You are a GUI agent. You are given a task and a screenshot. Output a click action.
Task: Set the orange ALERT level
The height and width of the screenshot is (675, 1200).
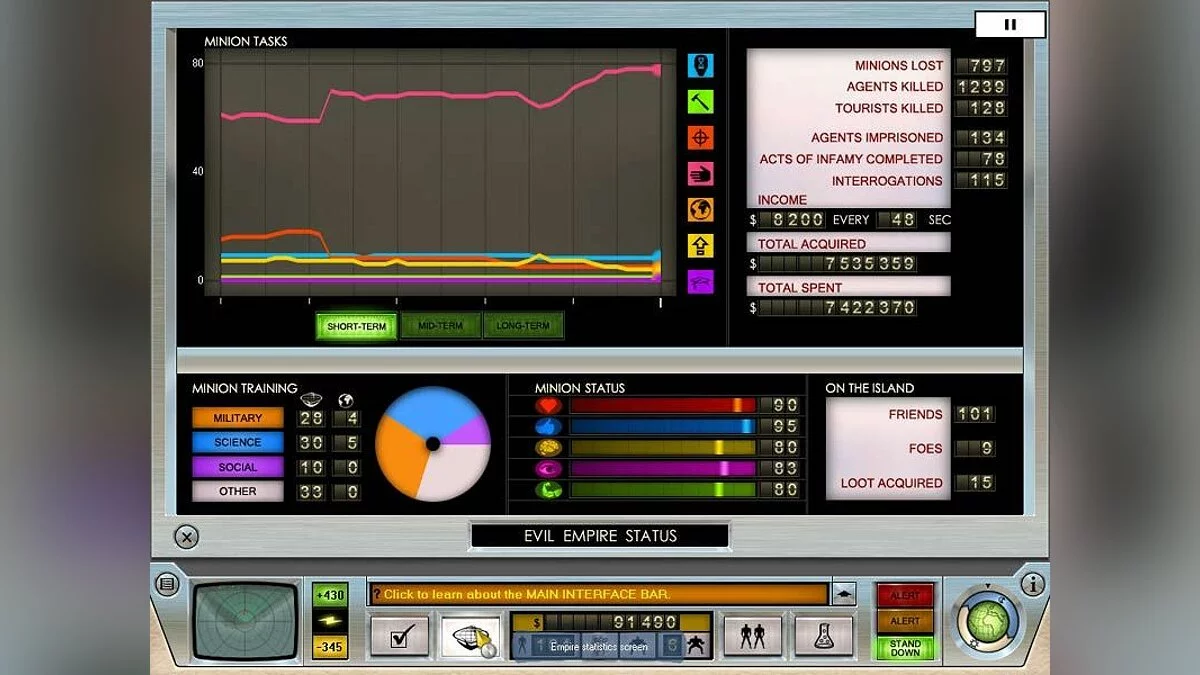tap(905, 621)
